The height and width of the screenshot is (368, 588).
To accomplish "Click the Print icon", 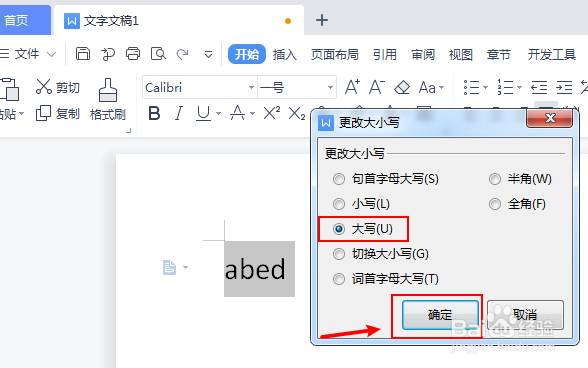I will coord(133,54).
